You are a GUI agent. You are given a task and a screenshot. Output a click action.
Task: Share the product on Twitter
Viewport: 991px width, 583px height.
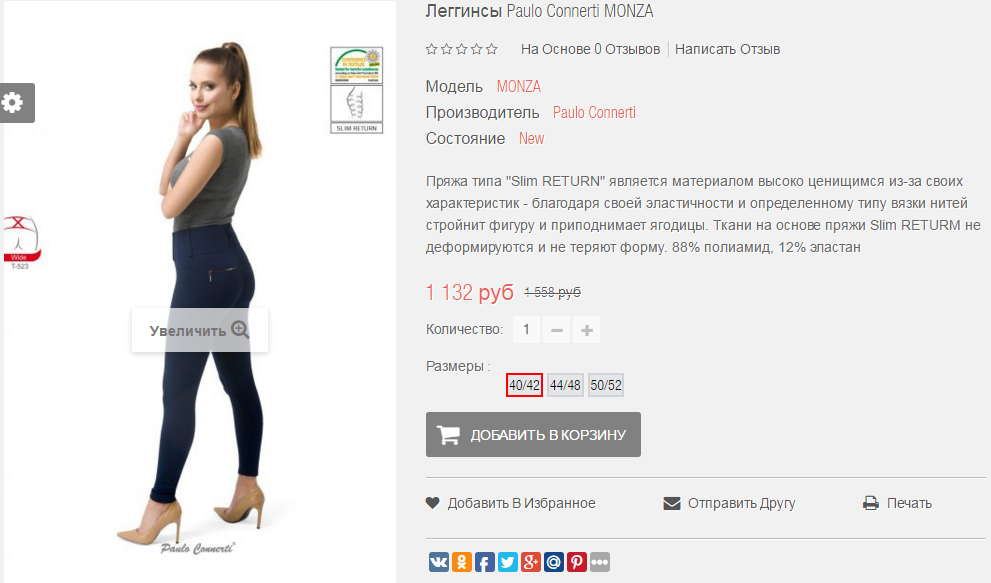tap(508, 562)
